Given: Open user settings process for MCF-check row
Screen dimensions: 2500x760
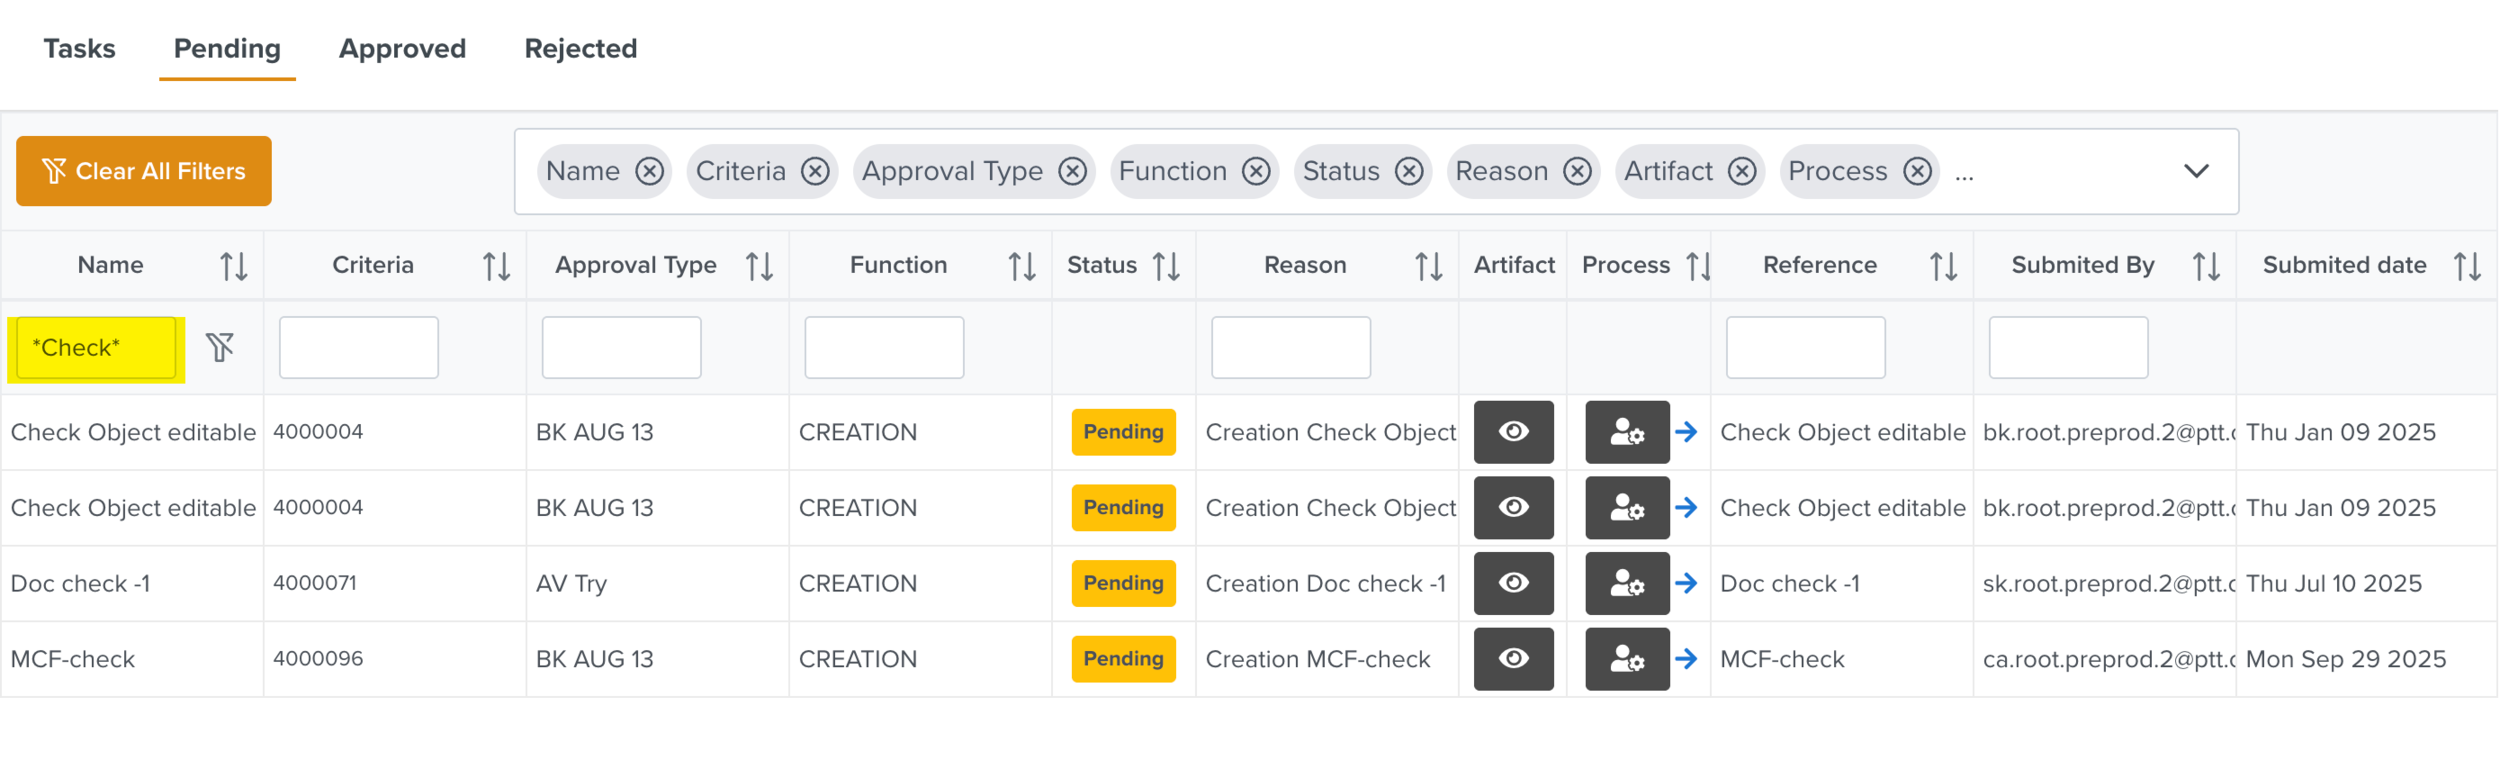Looking at the screenshot, I should (x=1626, y=659).
